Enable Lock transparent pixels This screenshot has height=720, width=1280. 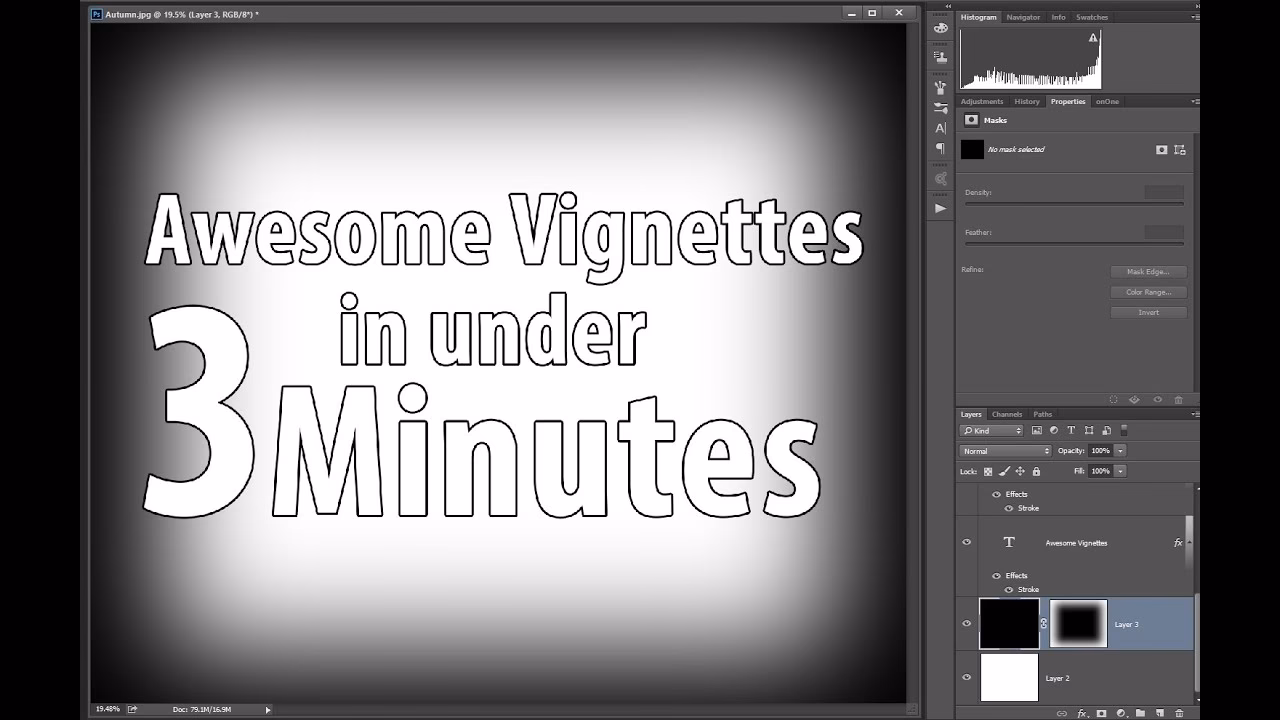(988, 471)
